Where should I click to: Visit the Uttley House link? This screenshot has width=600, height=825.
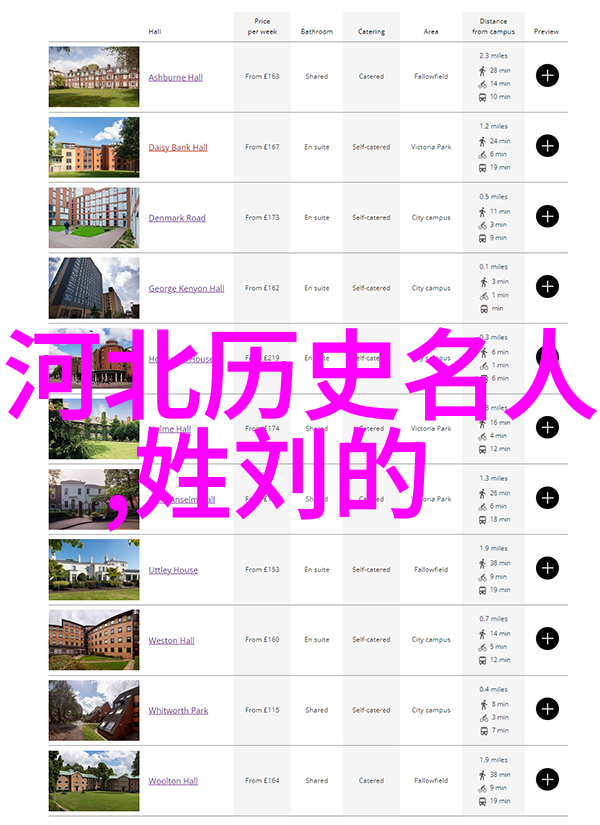click(x=173, y=570)
